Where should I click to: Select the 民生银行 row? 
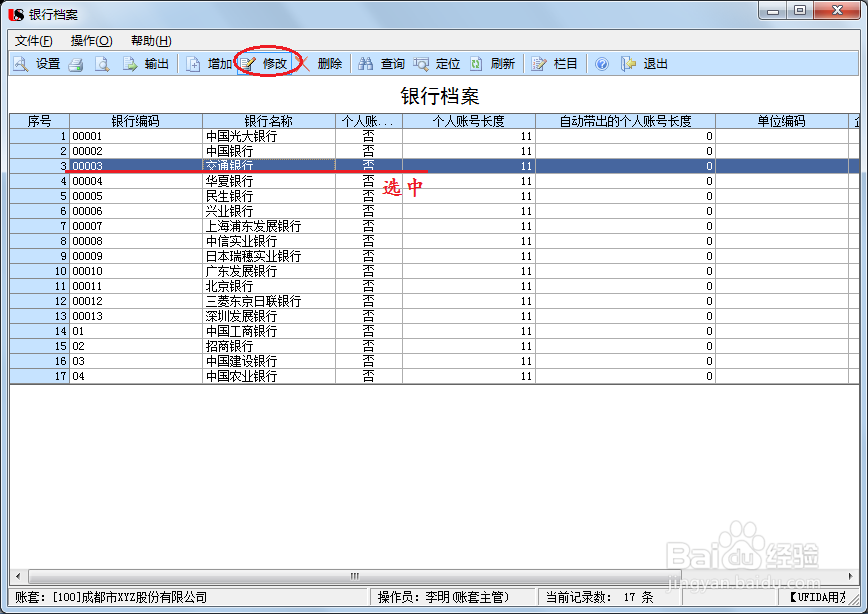pyautogui.click(x=435, y=196)
